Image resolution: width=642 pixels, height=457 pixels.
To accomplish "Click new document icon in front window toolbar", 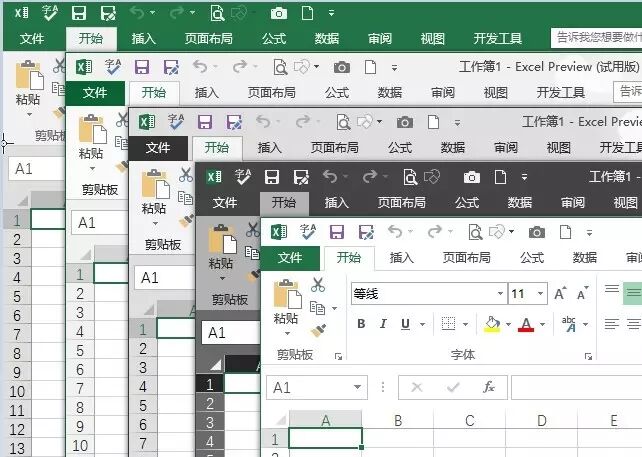I will coord(565,232).
